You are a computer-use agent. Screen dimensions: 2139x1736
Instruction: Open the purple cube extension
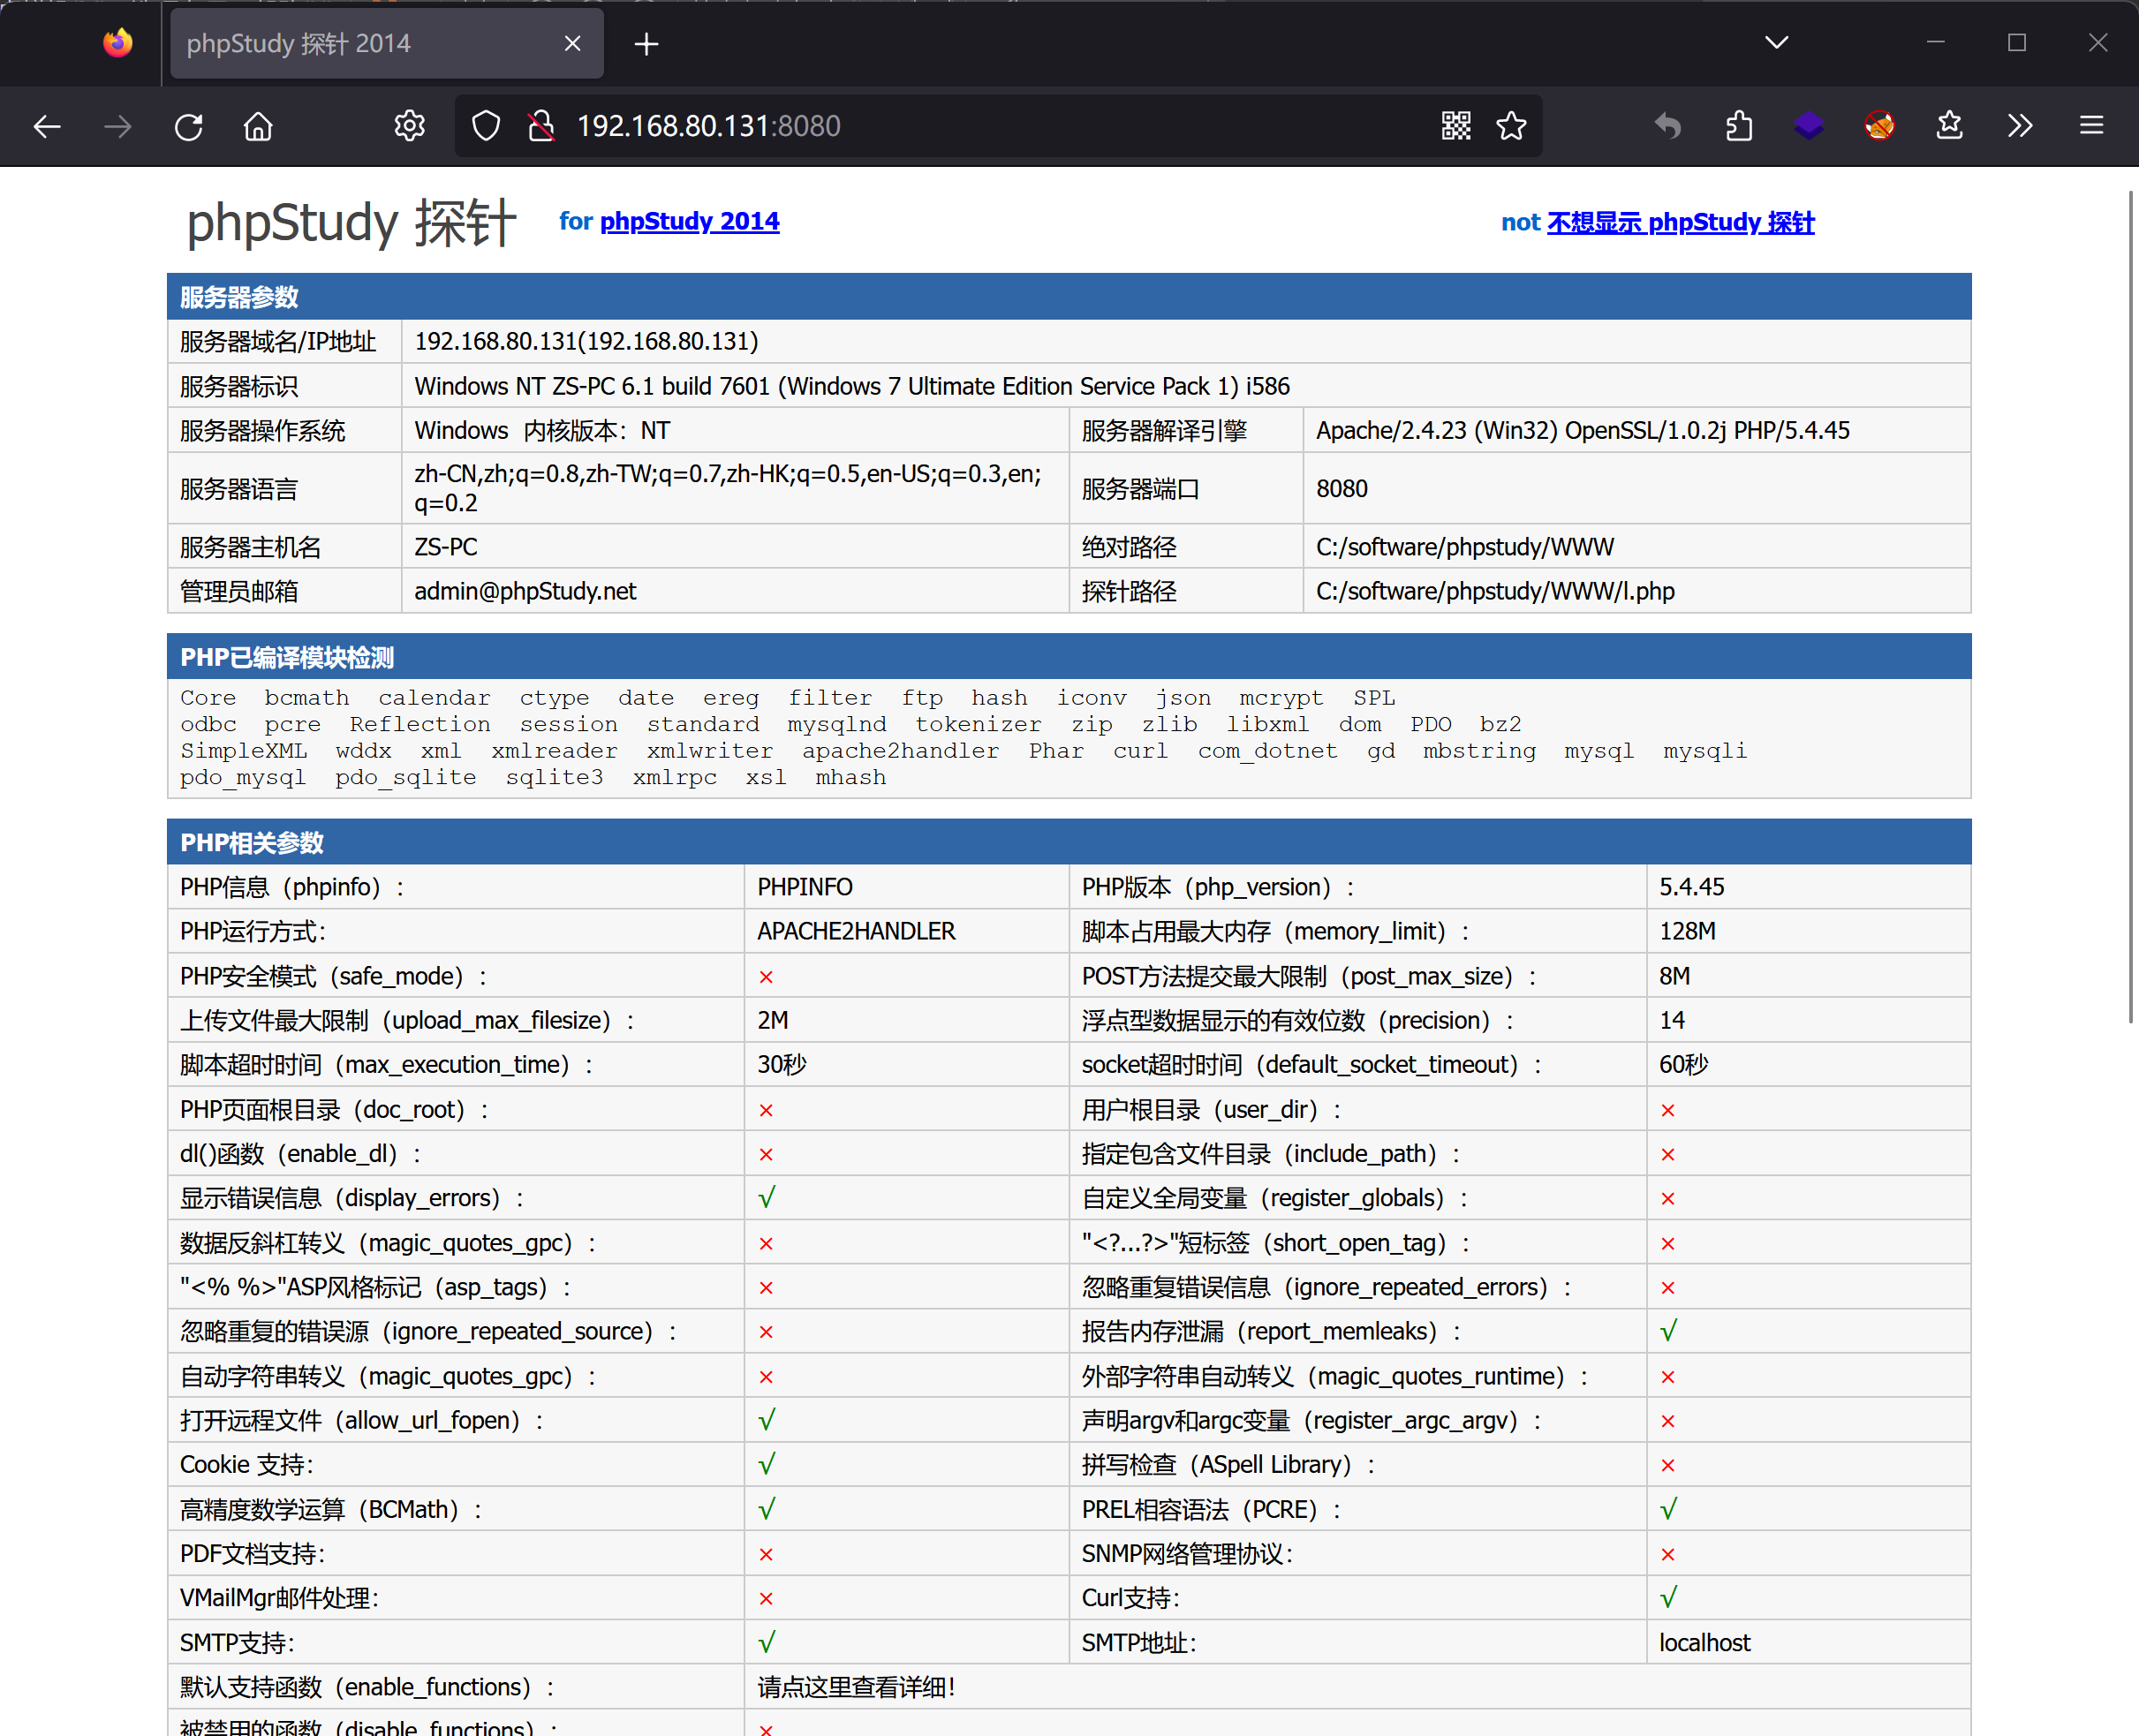tap(1809, 126)
